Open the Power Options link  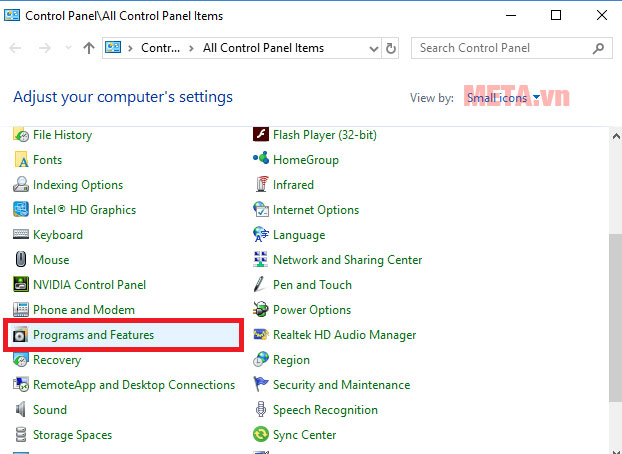(312, 310)
